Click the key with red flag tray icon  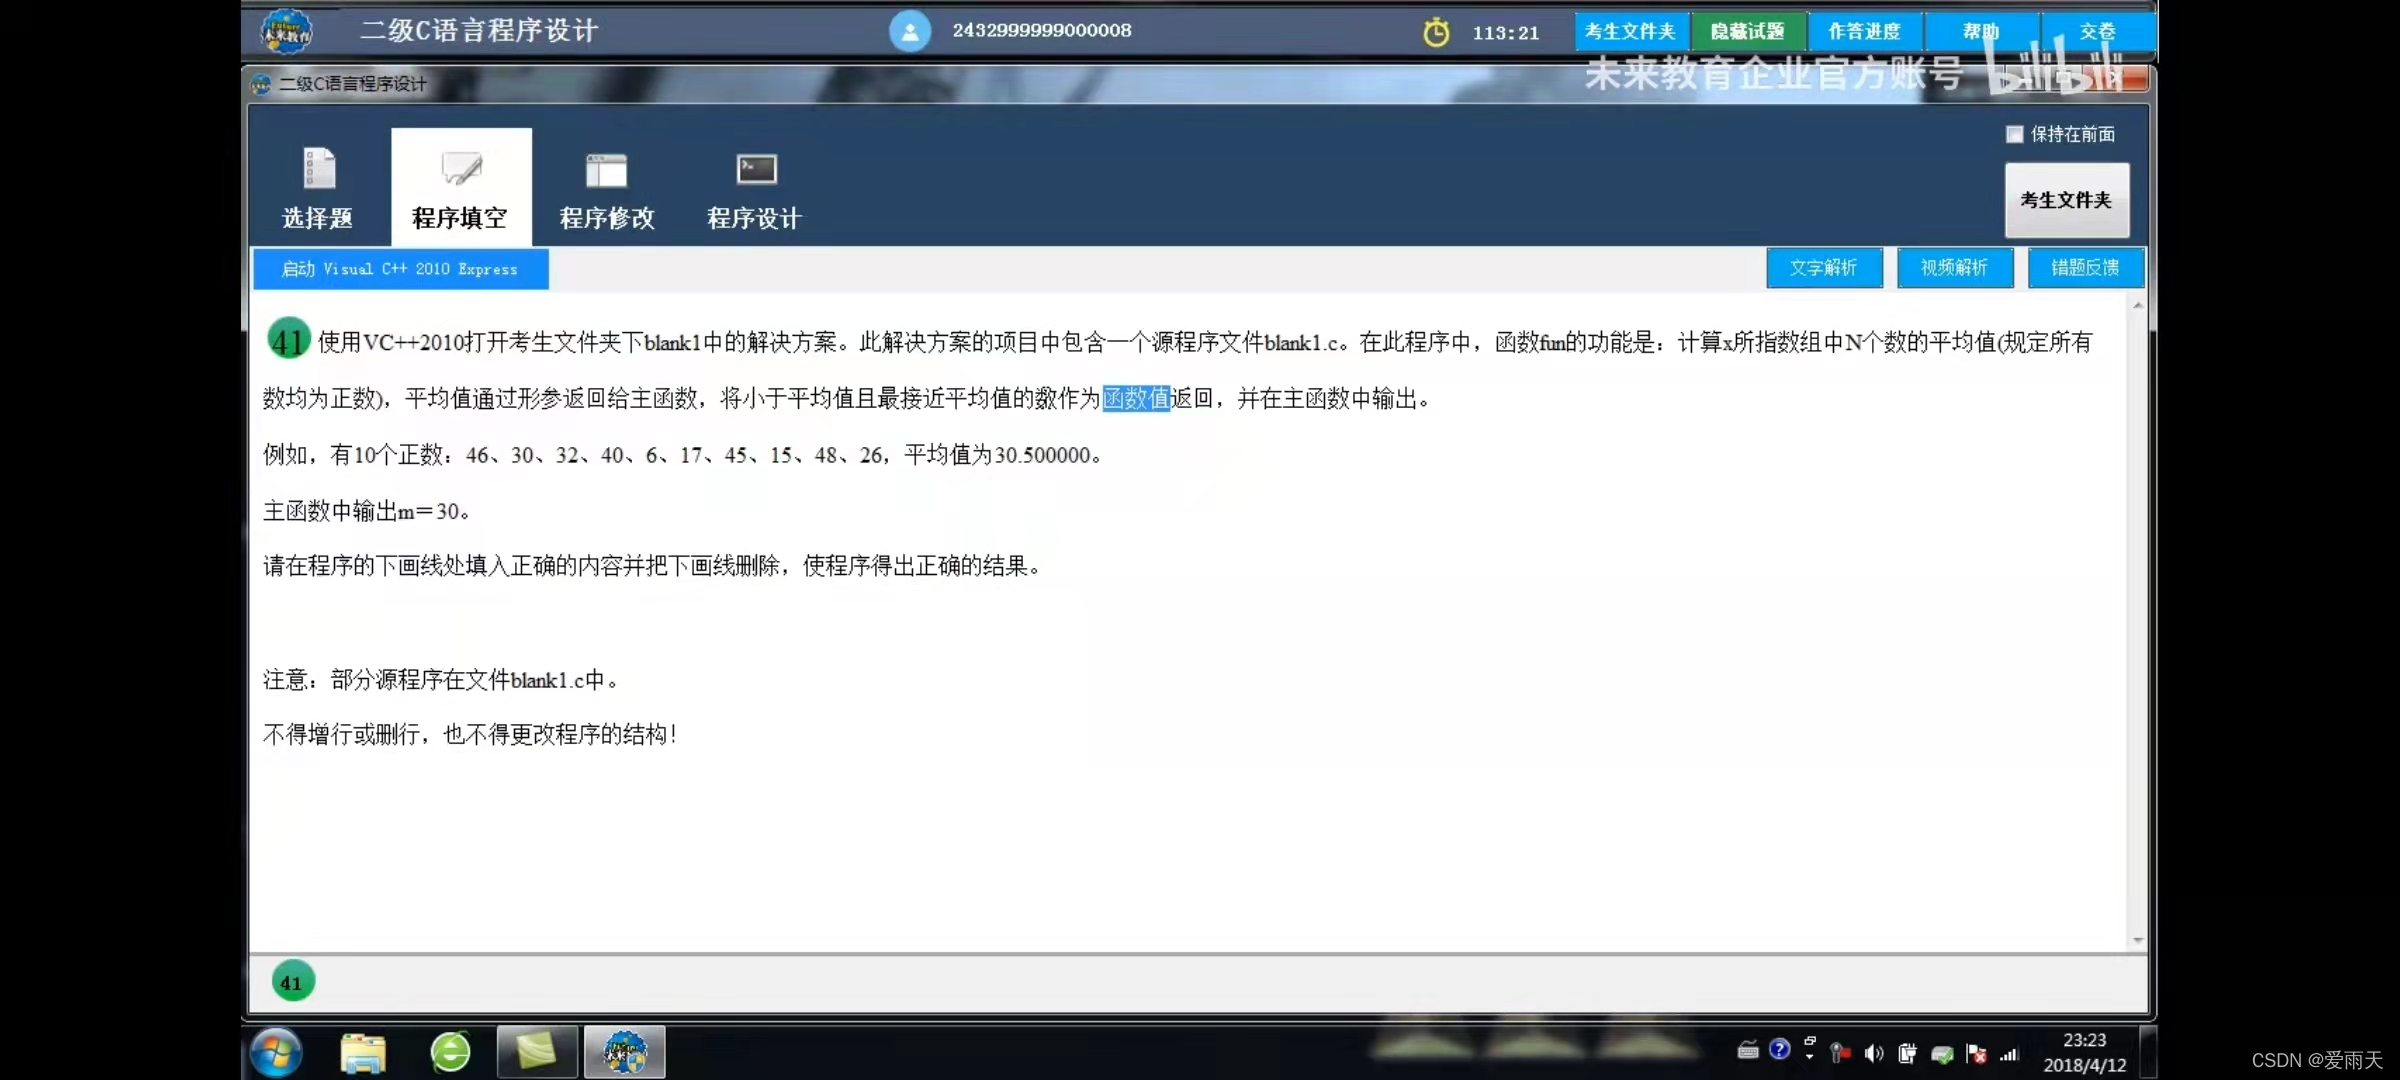click(1840, 1052)
